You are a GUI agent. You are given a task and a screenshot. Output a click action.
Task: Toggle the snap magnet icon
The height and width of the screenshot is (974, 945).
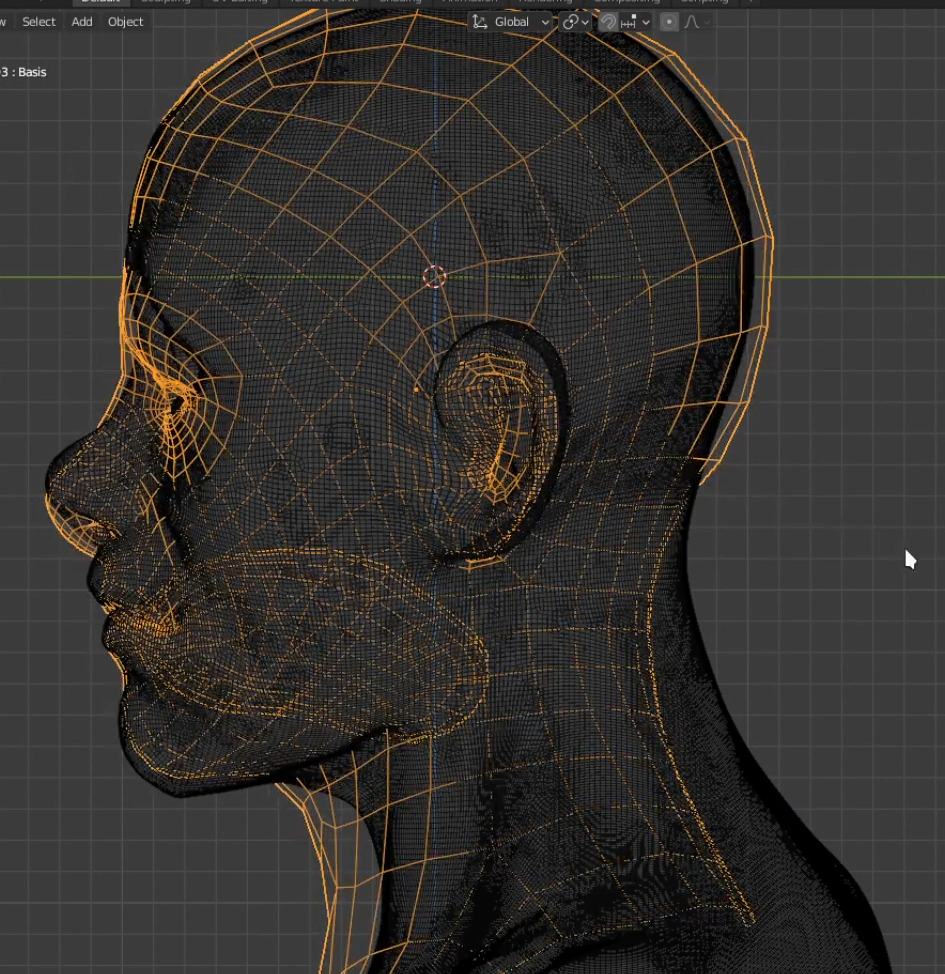click(608, 22)
